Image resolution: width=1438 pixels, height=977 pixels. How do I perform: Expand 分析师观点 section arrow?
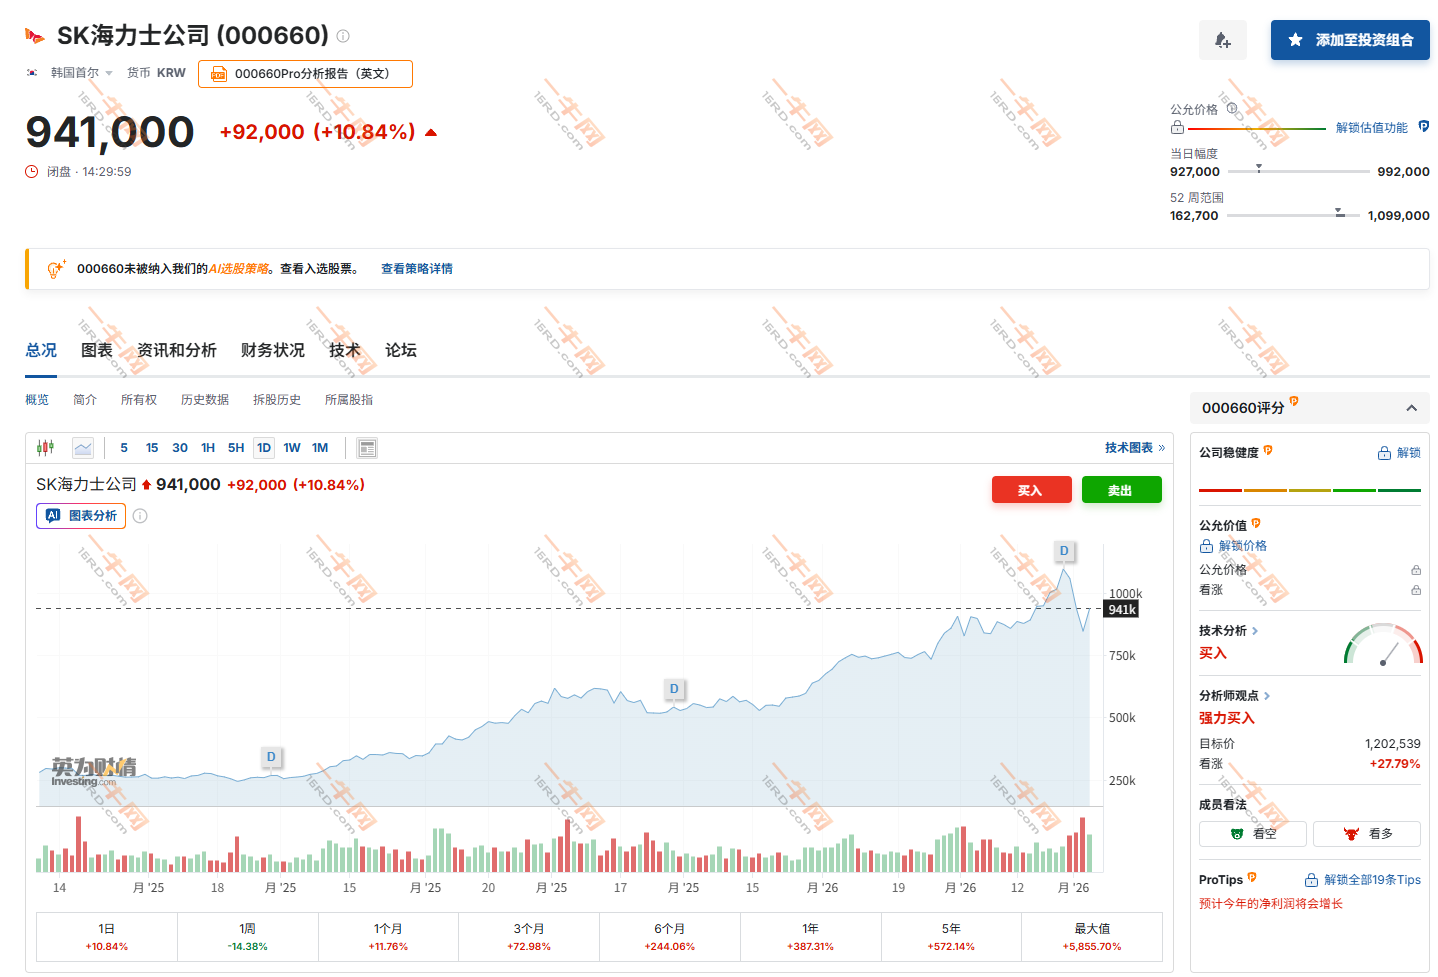pyautogui.click(x=1267, y=696)
